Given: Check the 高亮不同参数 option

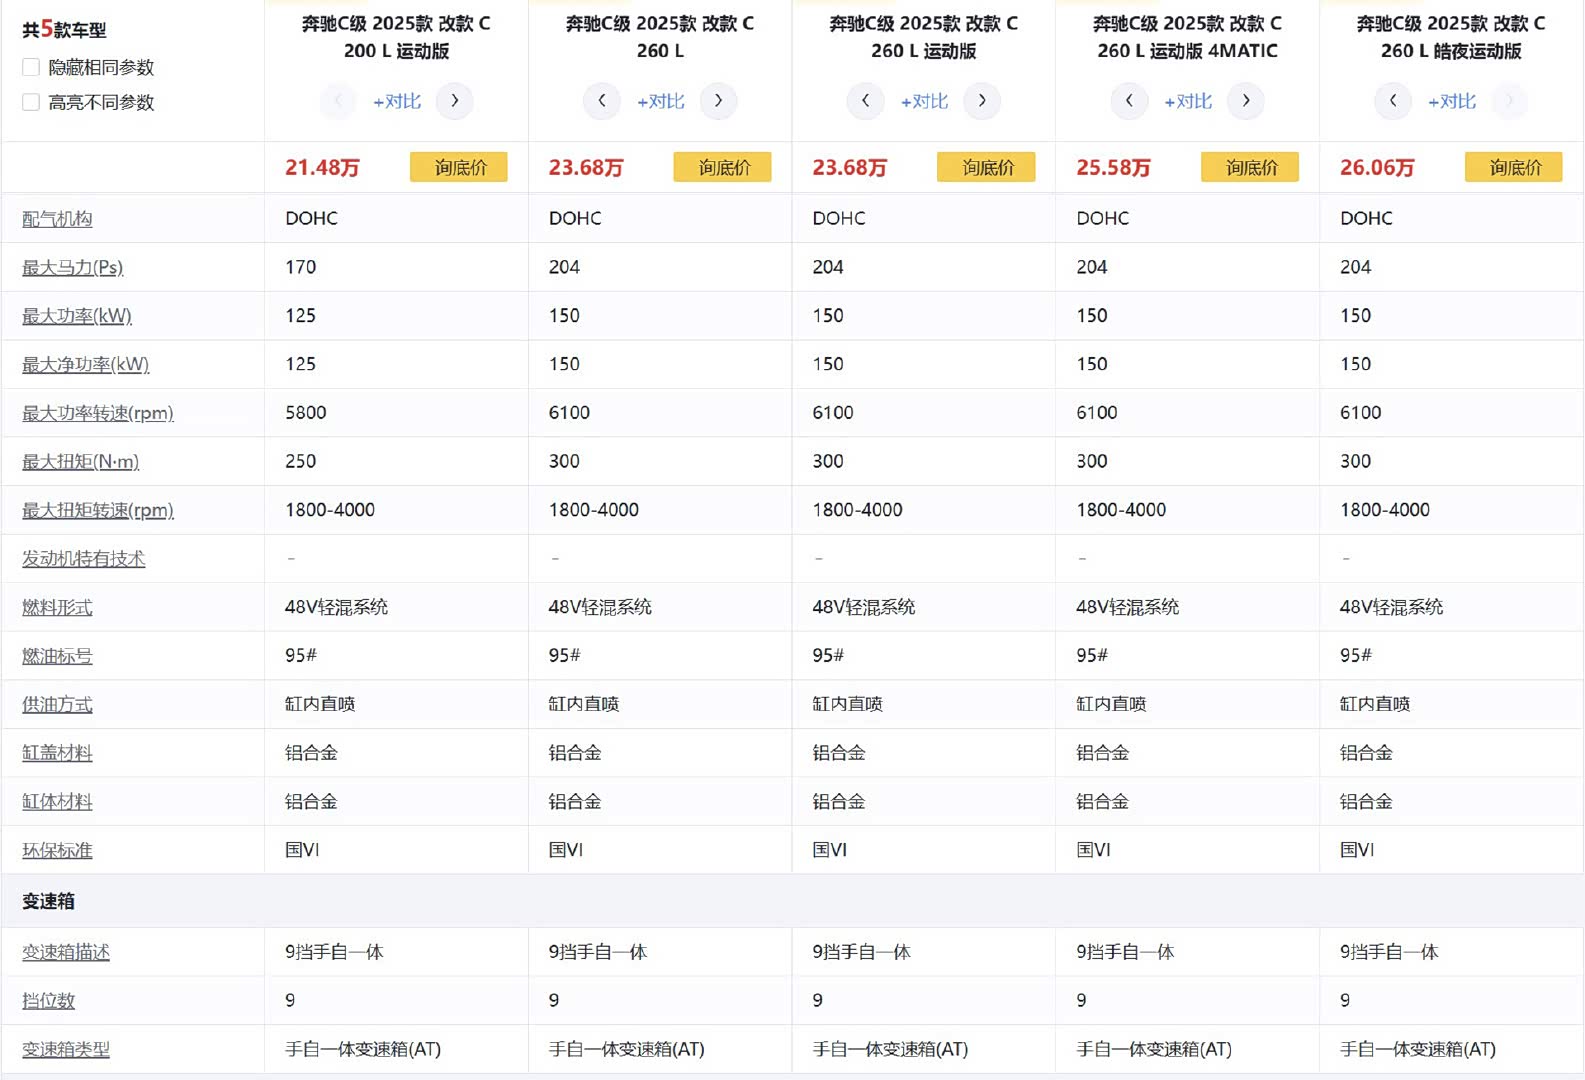Looking at the screenshot, I should 31,102.
